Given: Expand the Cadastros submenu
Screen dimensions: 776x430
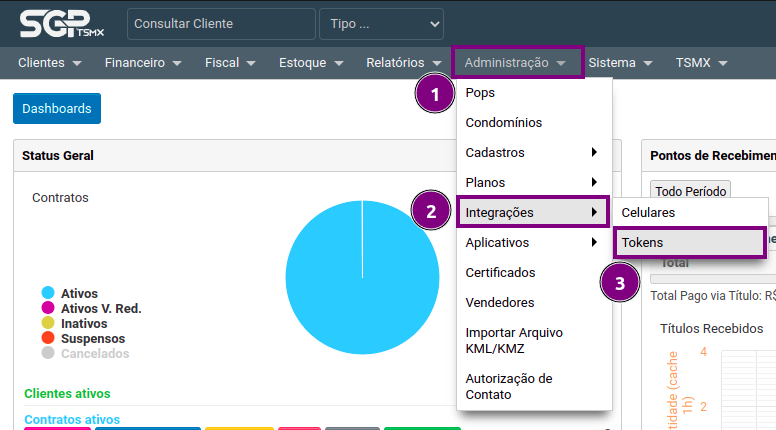Looking at the screenshot, I should pyautogui.click(x=532, y=153).
